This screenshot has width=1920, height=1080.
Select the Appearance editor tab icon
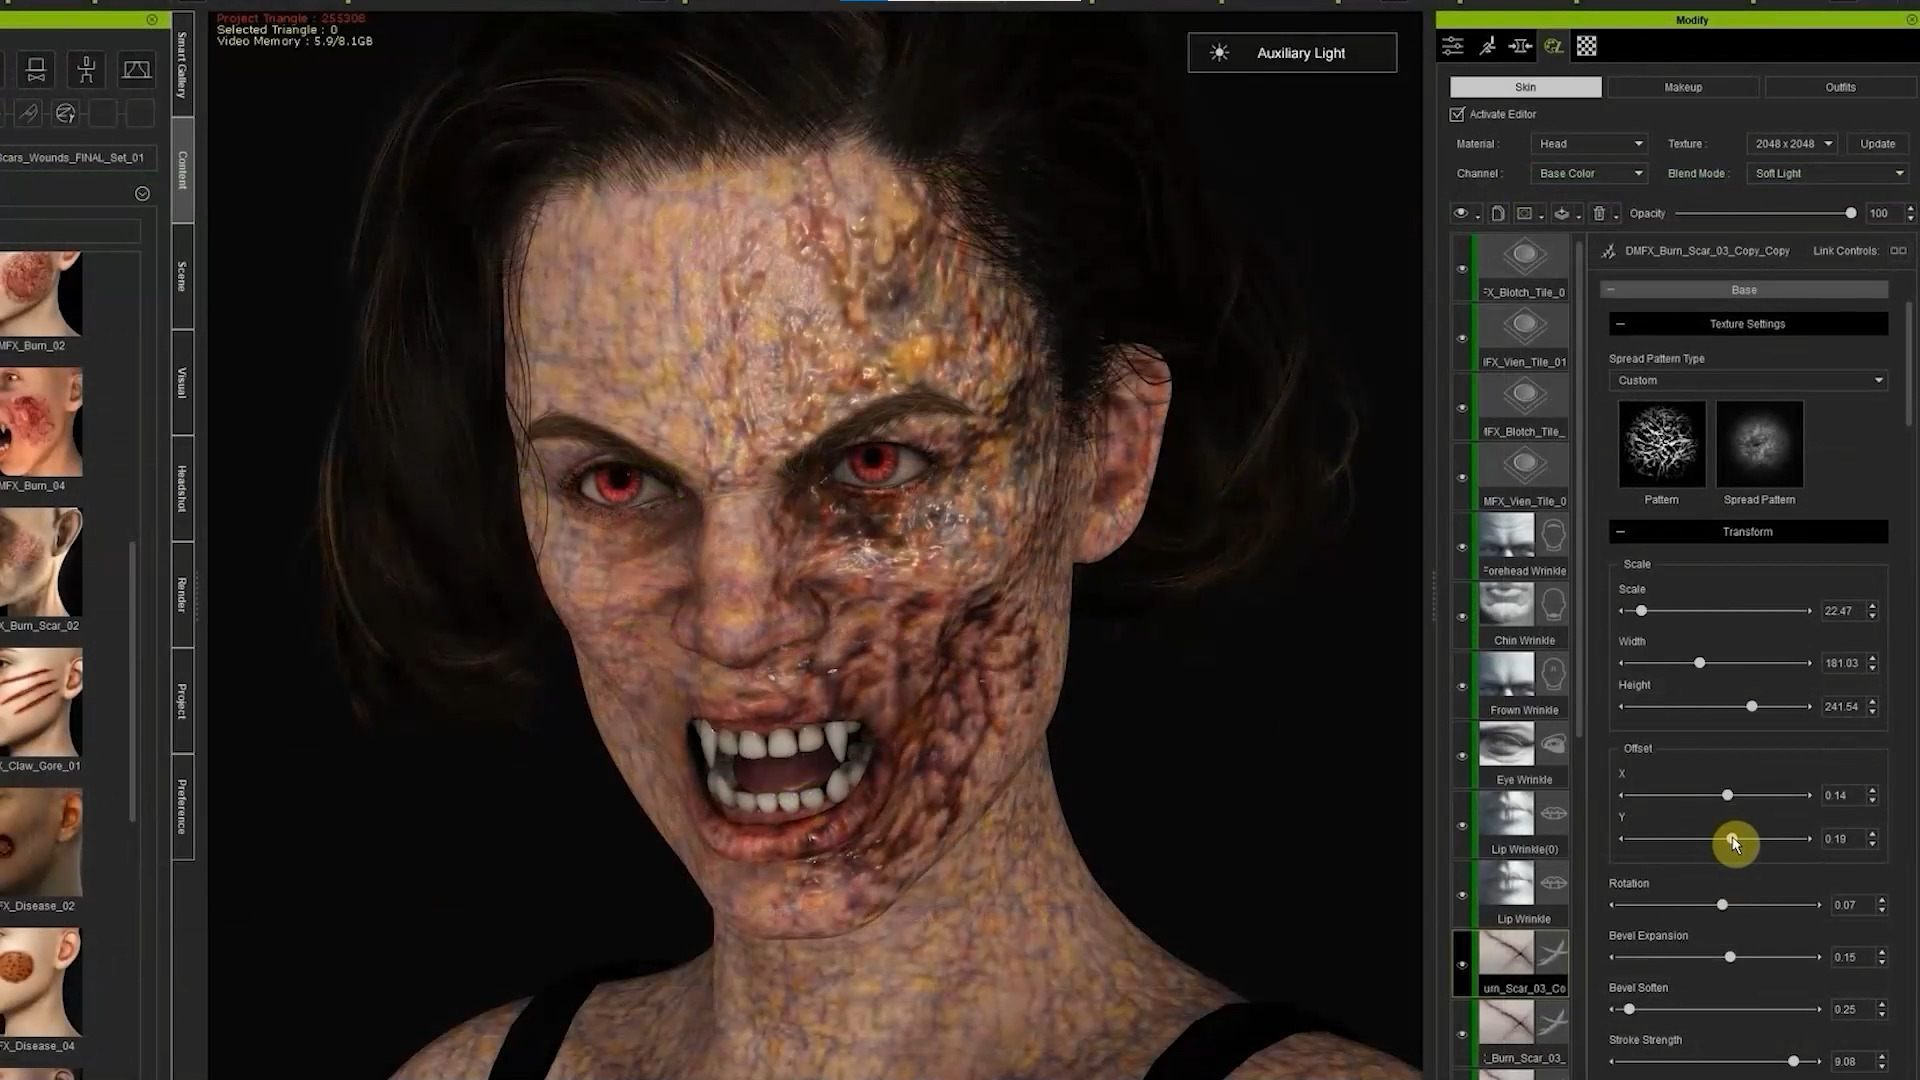point(1553,46)
